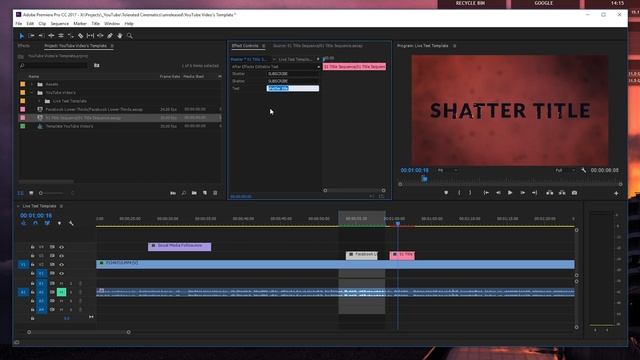Toggle V2 track output eye
Image resolution: width=640 pixels, height=360 pixels.
(61, 264)
